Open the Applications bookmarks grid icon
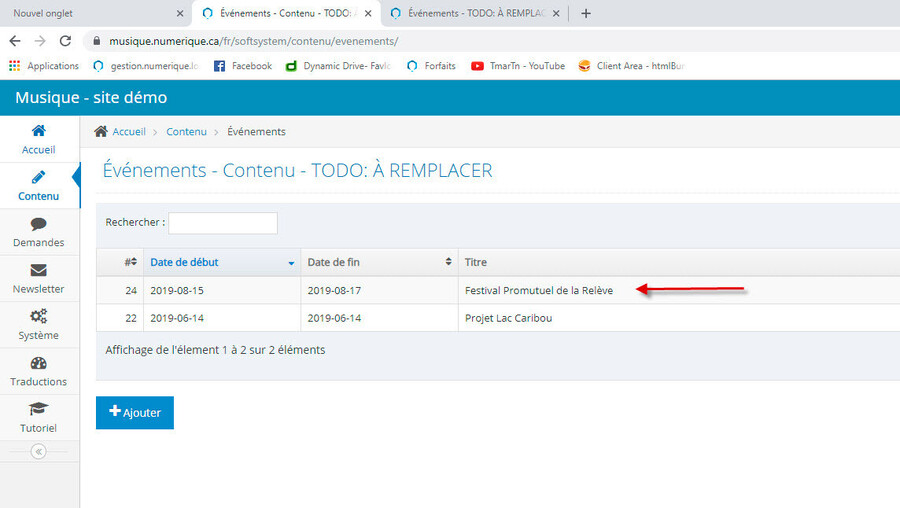Screen dimensions: 900x508 (x=15, y=66)
